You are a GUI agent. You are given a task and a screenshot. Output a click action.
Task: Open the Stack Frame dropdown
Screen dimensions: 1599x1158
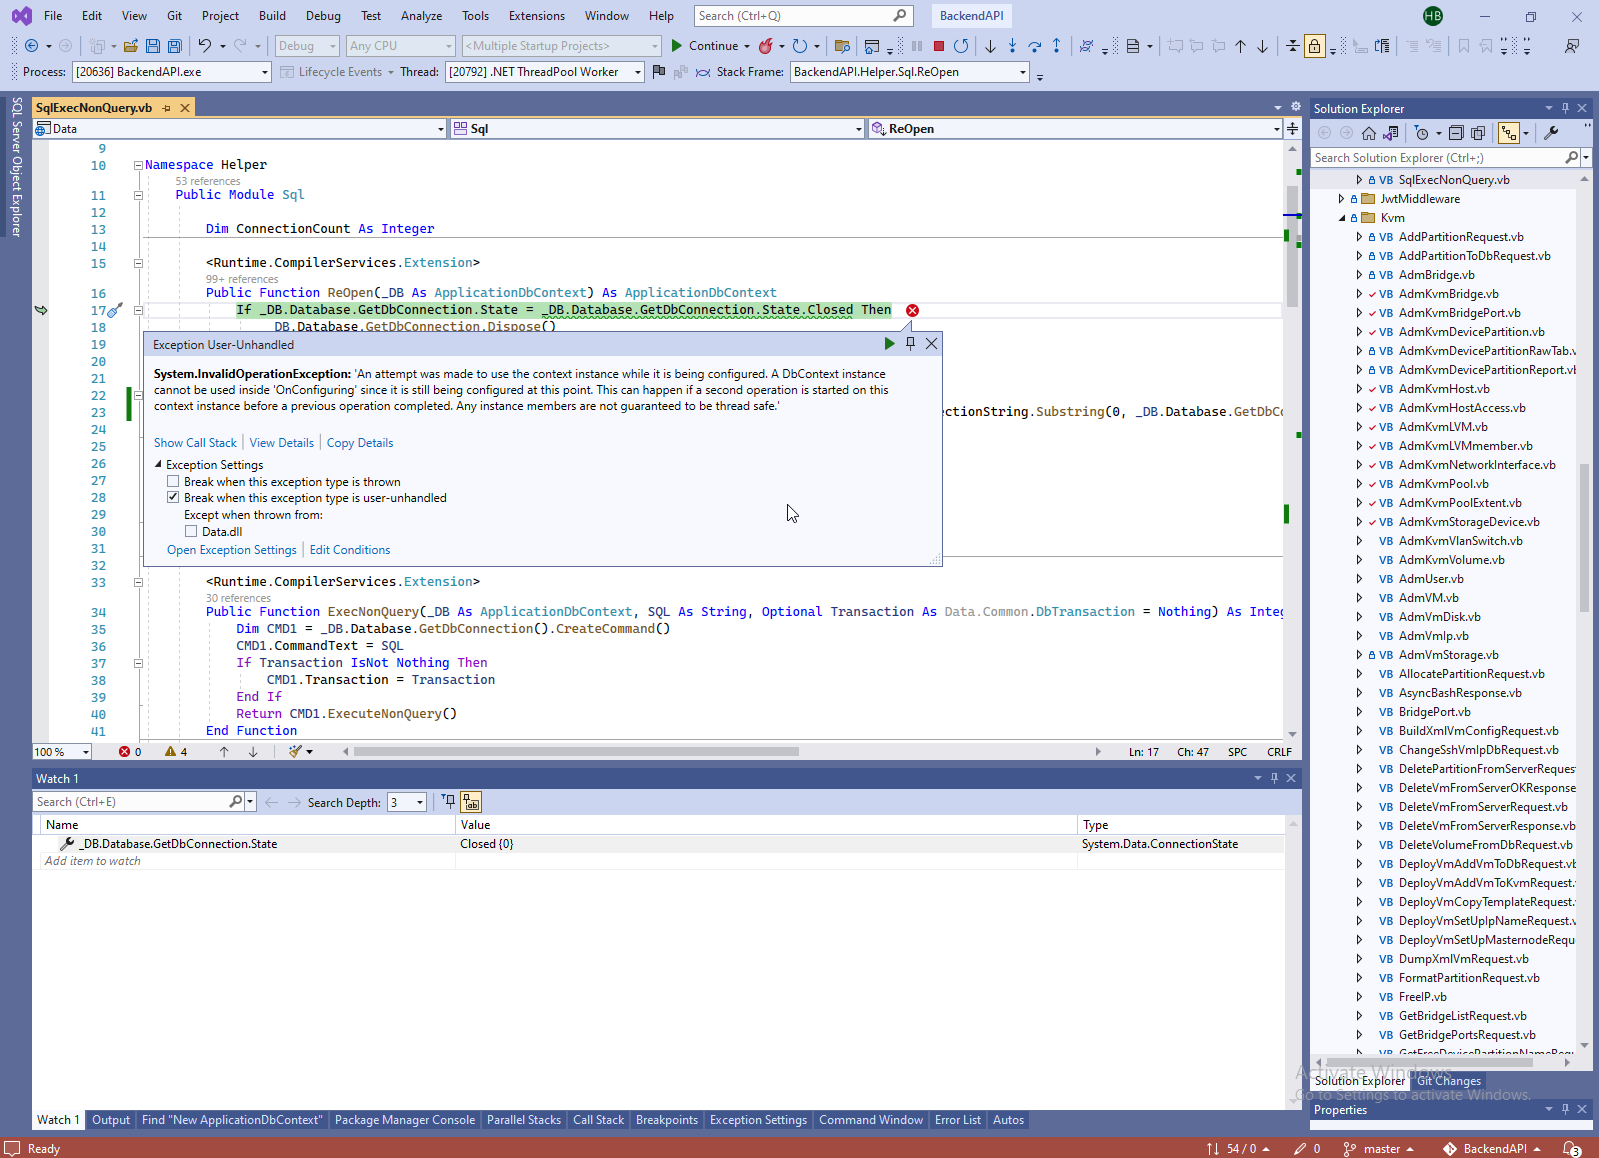(x=910, y=72)
